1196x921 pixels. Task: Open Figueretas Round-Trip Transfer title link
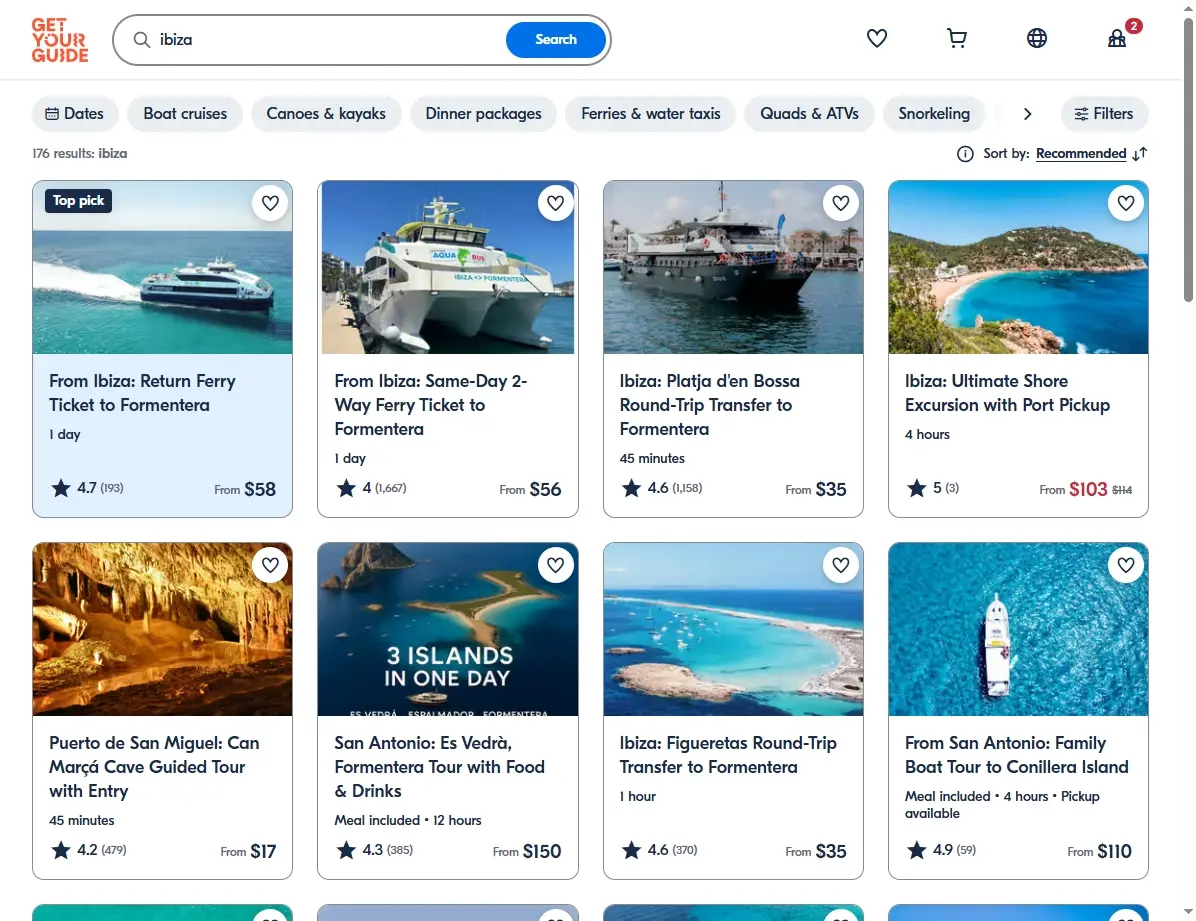pyautogui.click(x=728, y=755)
